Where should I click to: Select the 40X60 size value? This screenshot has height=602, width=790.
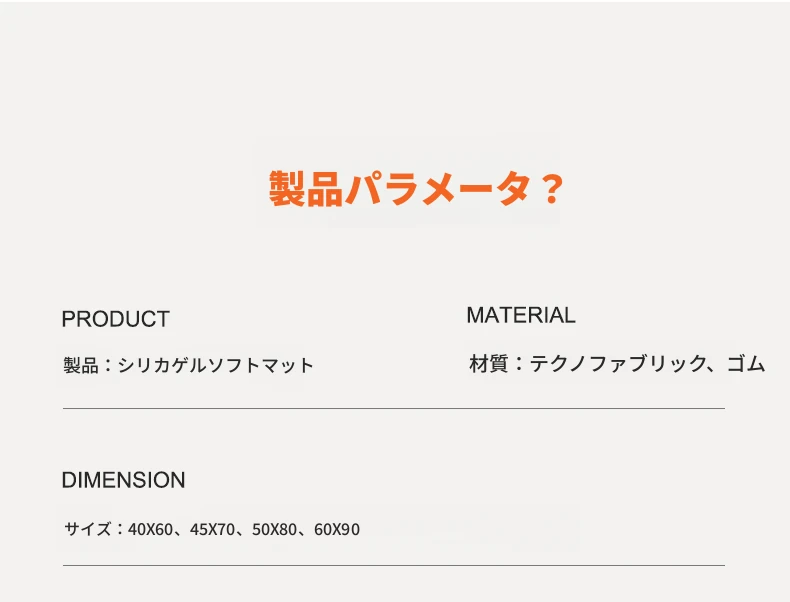[x=150, y=529]
